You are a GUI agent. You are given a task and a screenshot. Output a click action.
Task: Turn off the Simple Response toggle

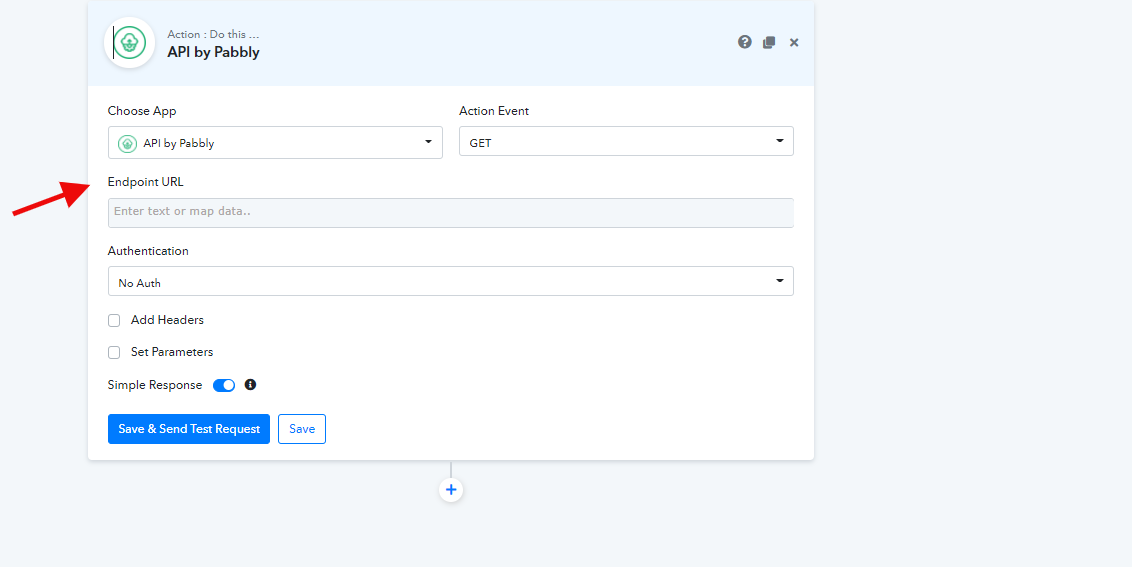(224, 385)
